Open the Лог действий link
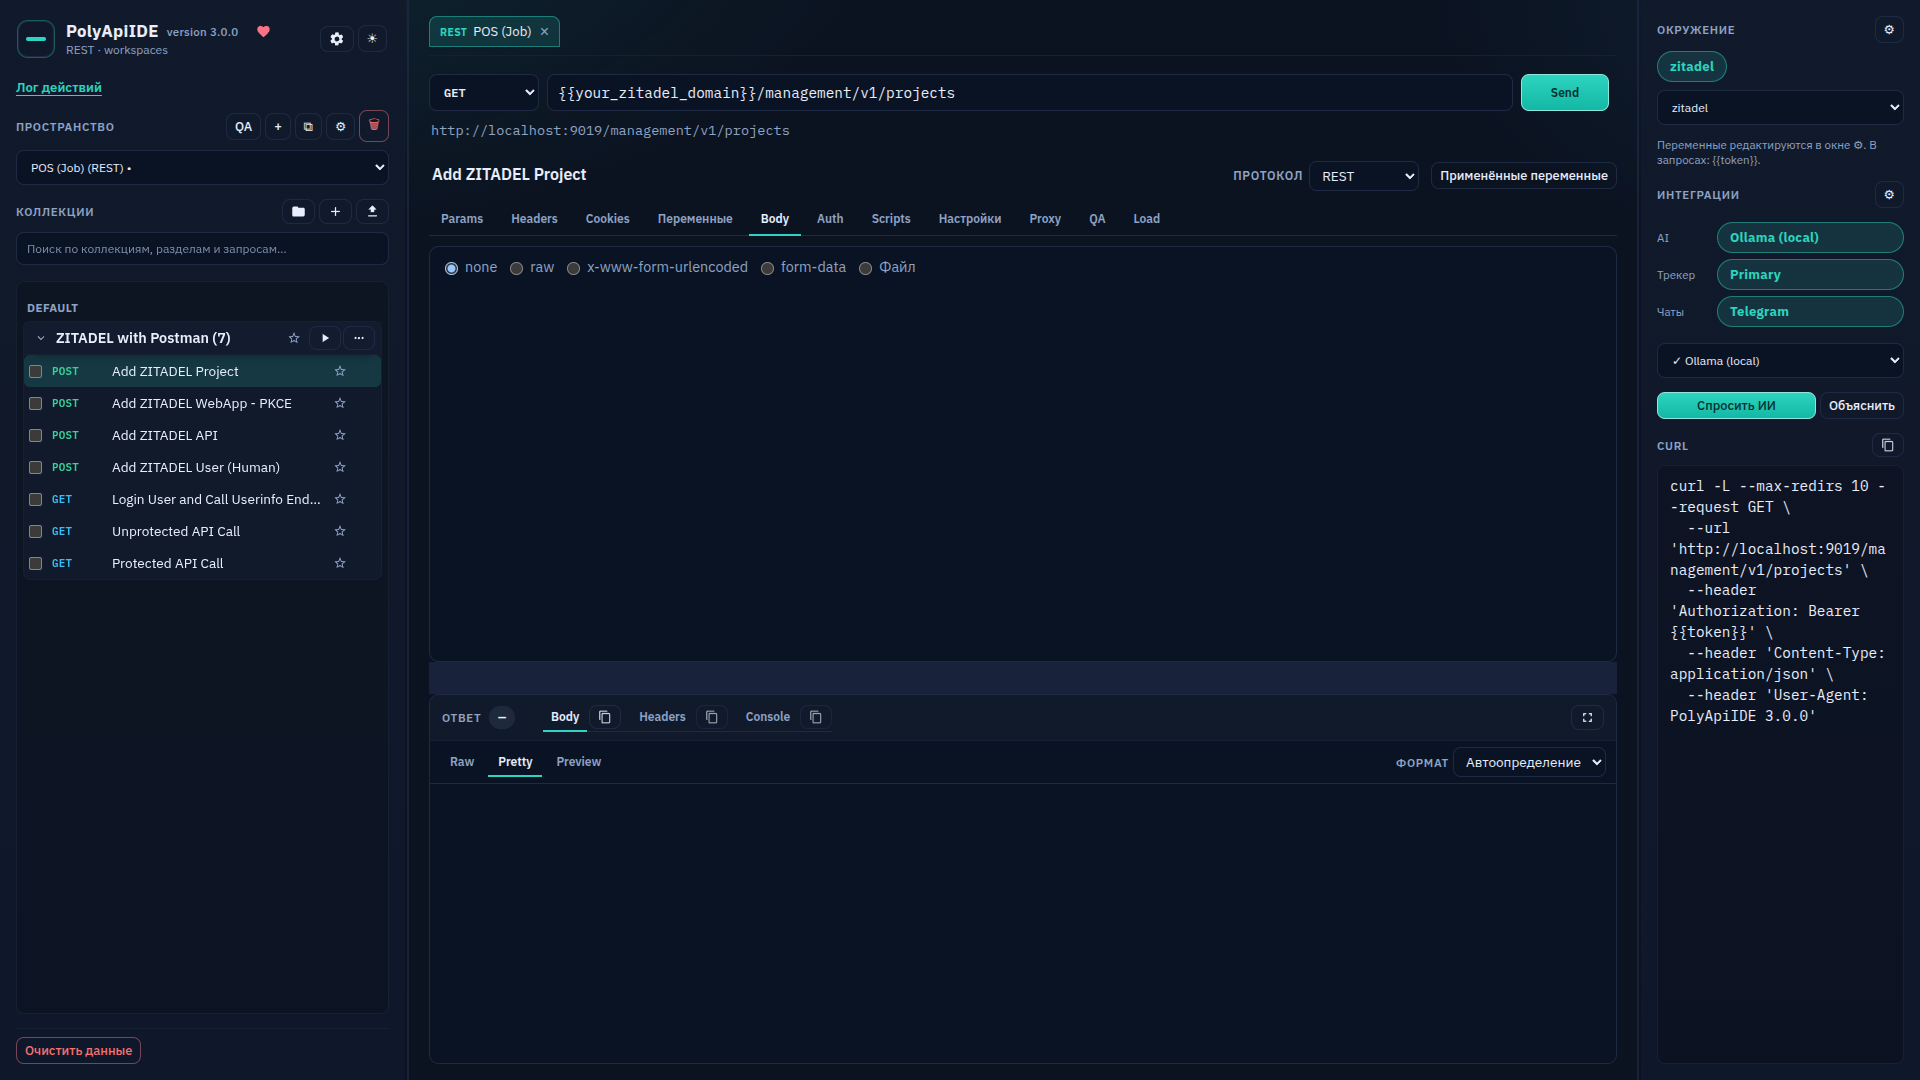 pos(59,88)
